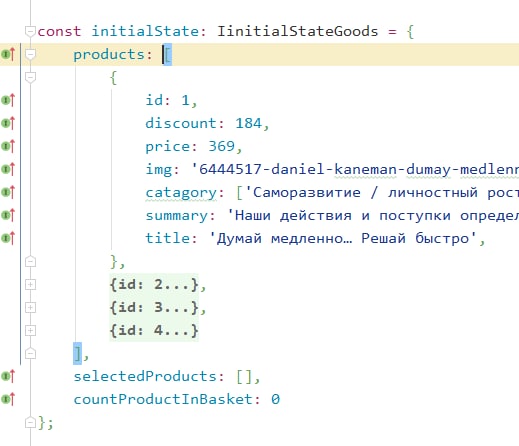Click implements gutter icon beside price: 369
519x446 pixels.
(x=8, y=146)
